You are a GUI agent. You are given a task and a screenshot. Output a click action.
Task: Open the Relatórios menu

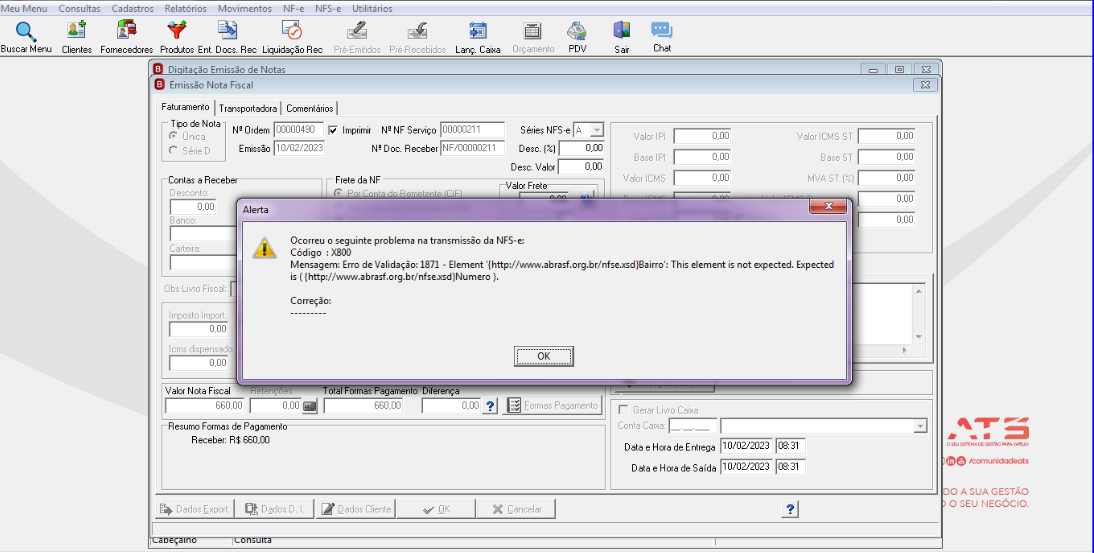pyautogui.click(x=186, y=8)
